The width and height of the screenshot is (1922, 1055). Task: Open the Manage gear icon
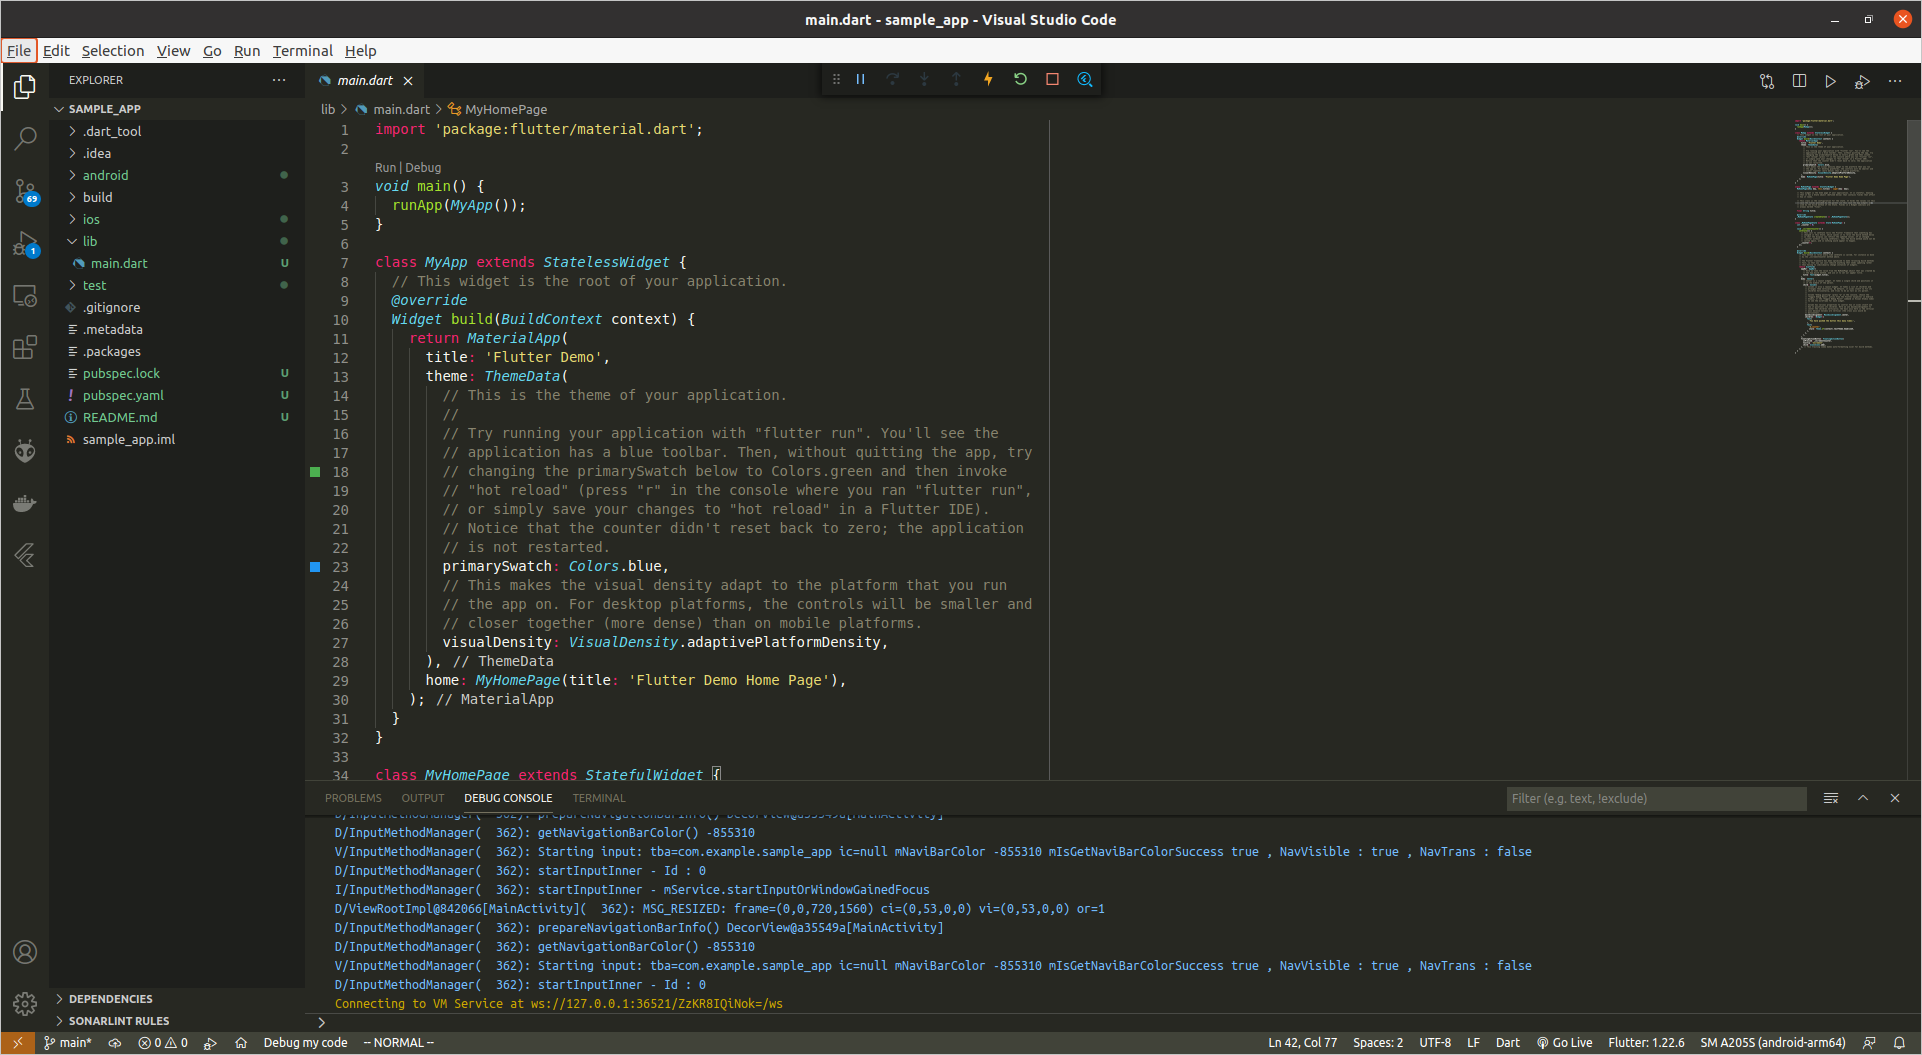(25, 1003)
